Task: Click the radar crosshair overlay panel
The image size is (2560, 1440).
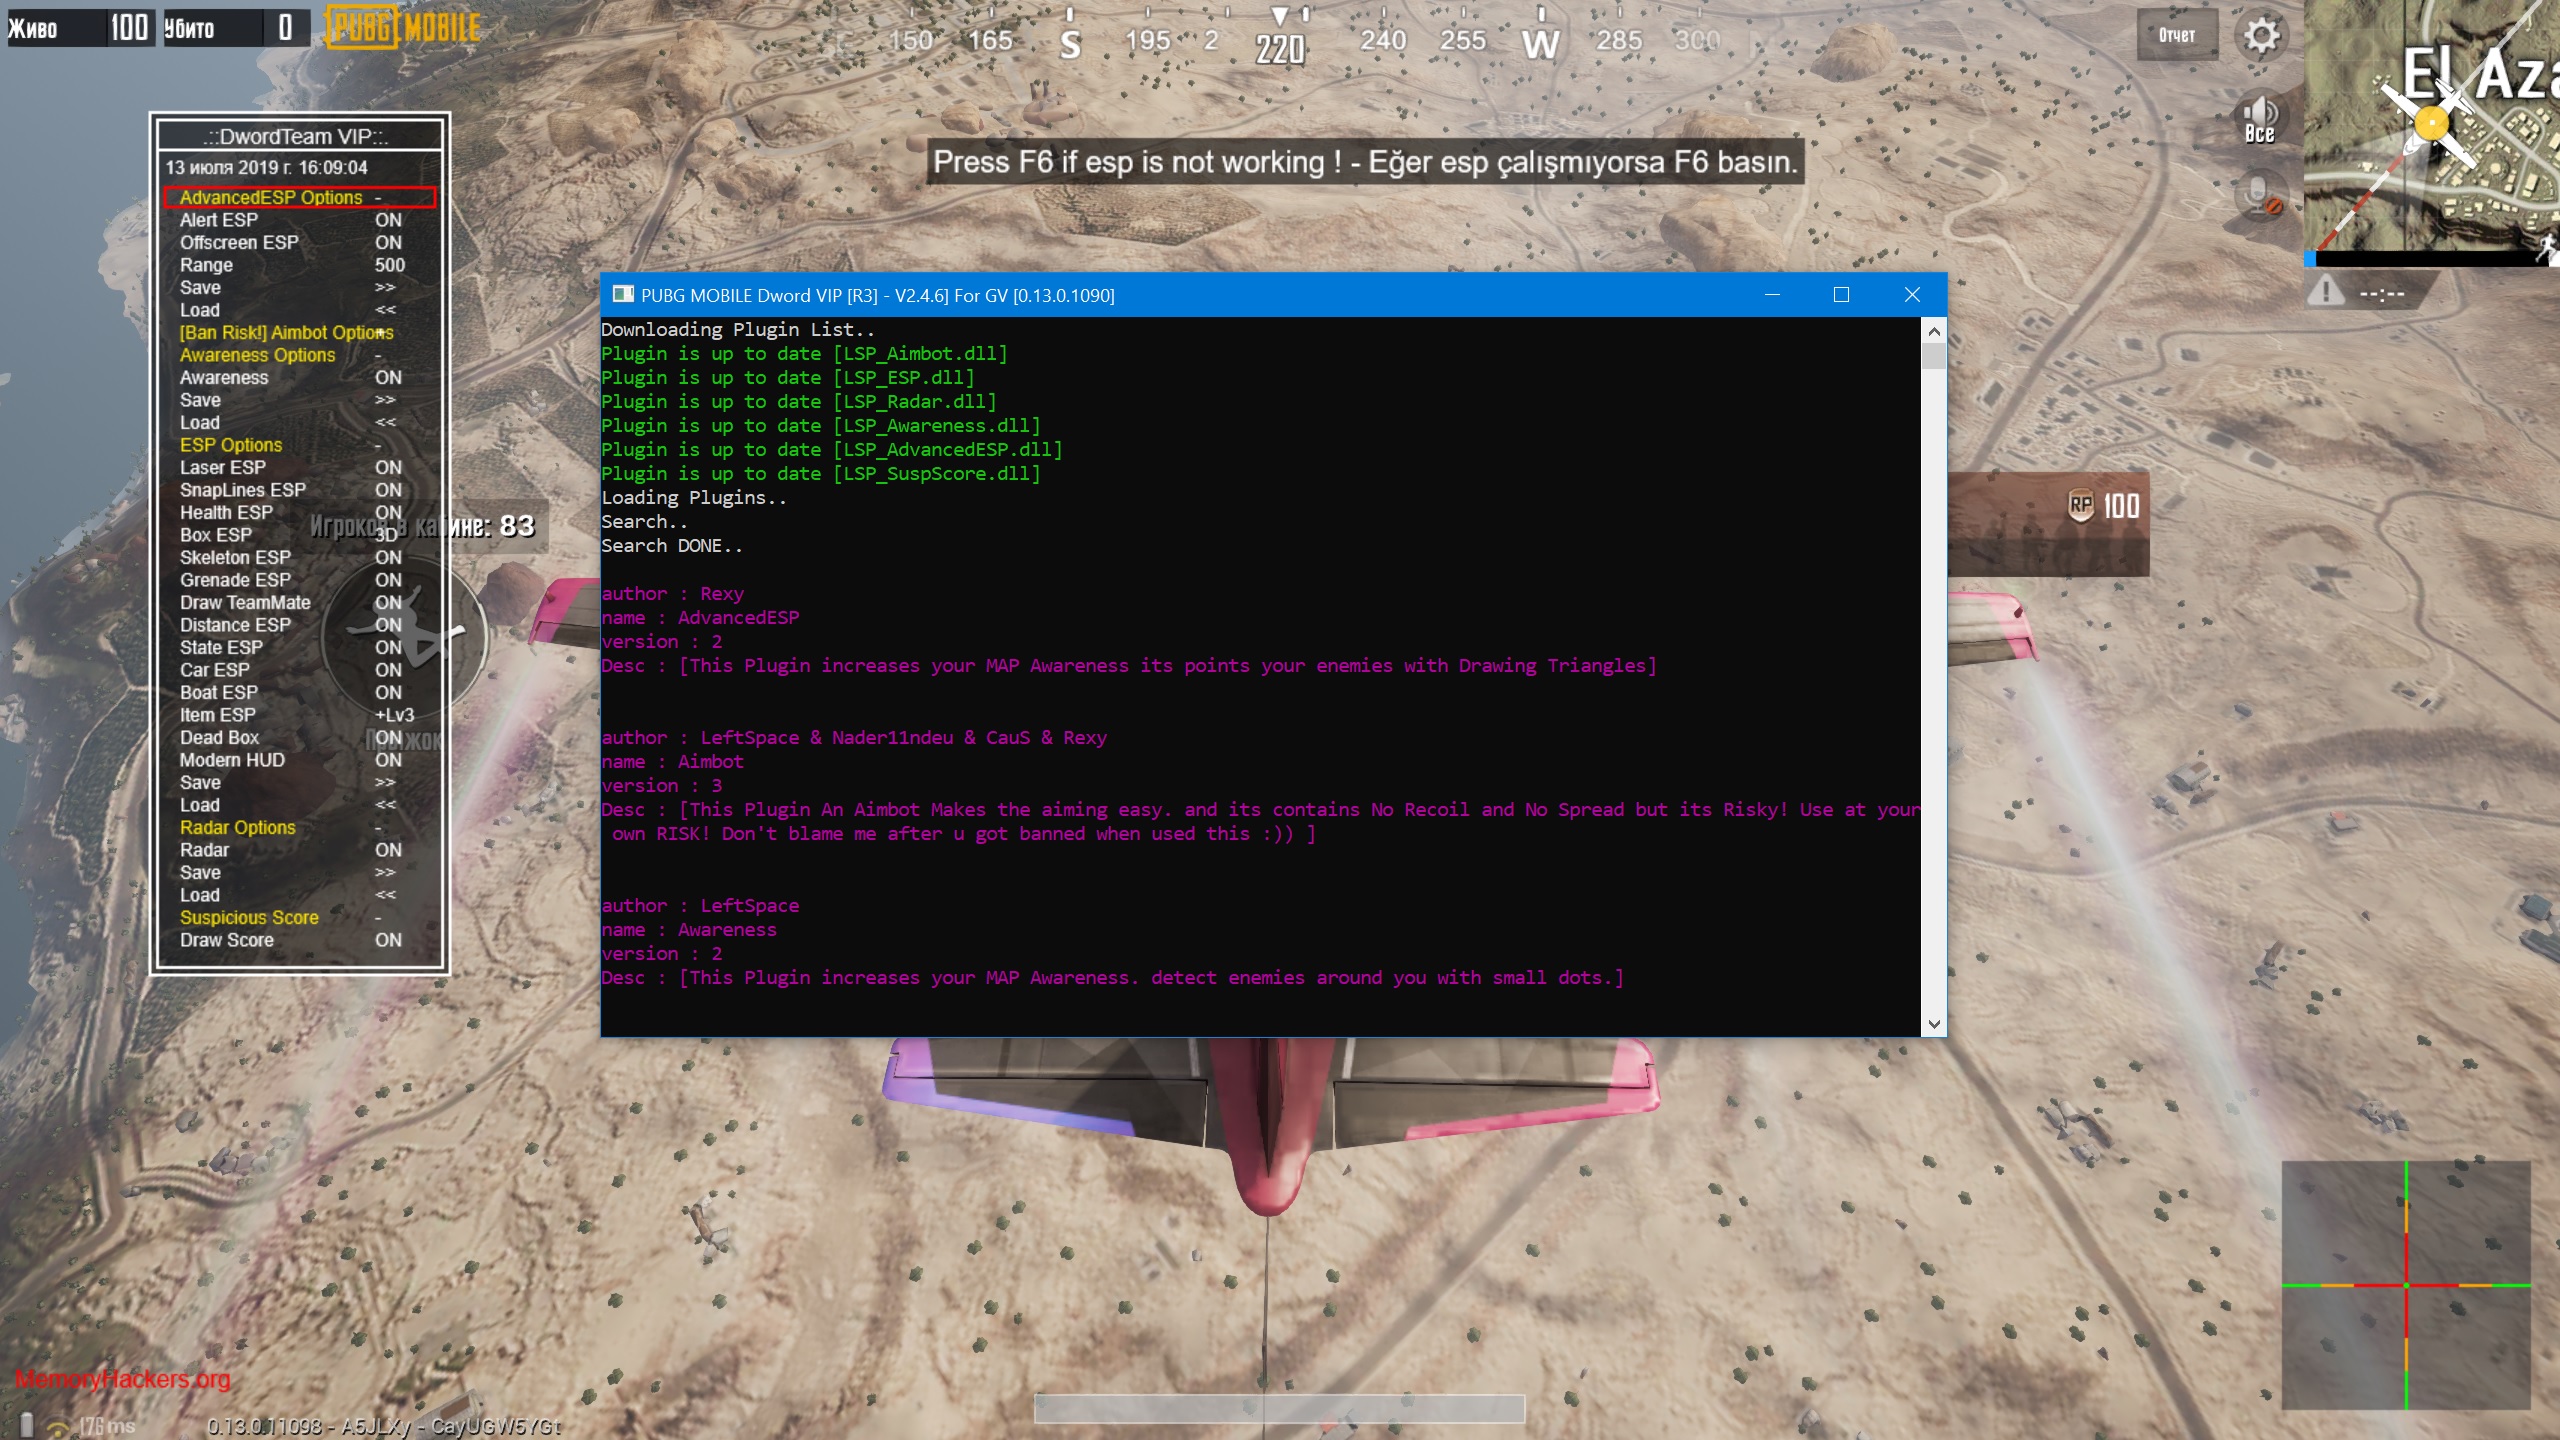Action: pyautogui.click(x=2406, y=1284)
